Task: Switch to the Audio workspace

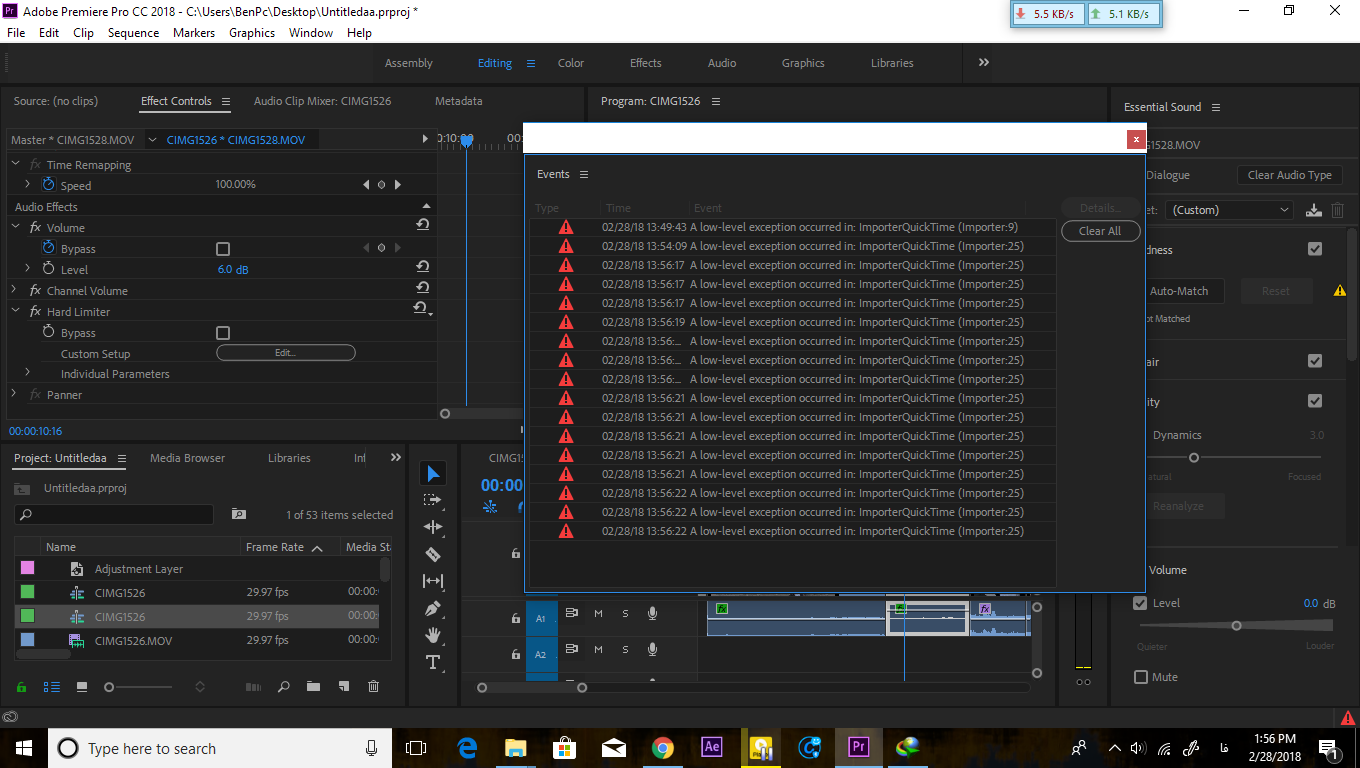Action: click(722, 63)
